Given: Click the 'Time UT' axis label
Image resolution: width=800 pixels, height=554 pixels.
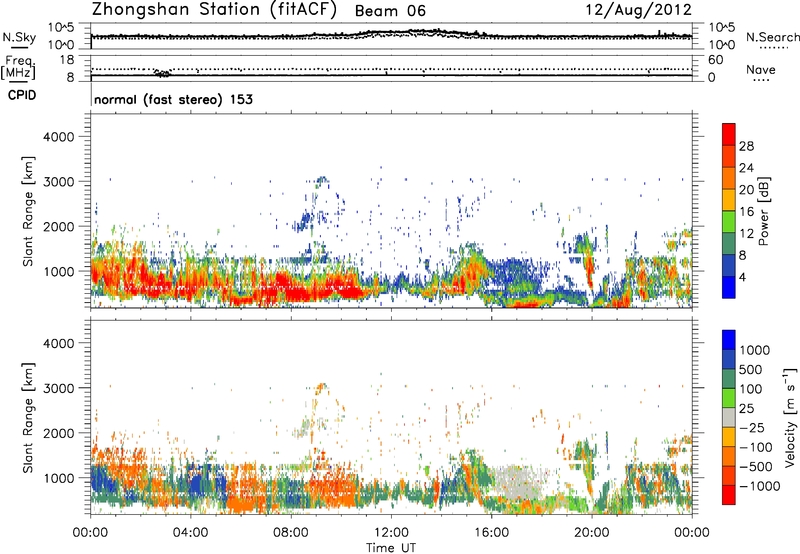Looking at the screenshot, I should click(391, 547).
